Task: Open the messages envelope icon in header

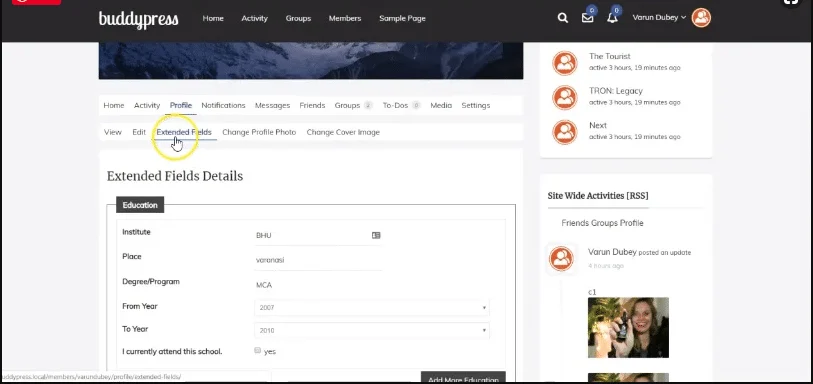Action: [587, 18]
